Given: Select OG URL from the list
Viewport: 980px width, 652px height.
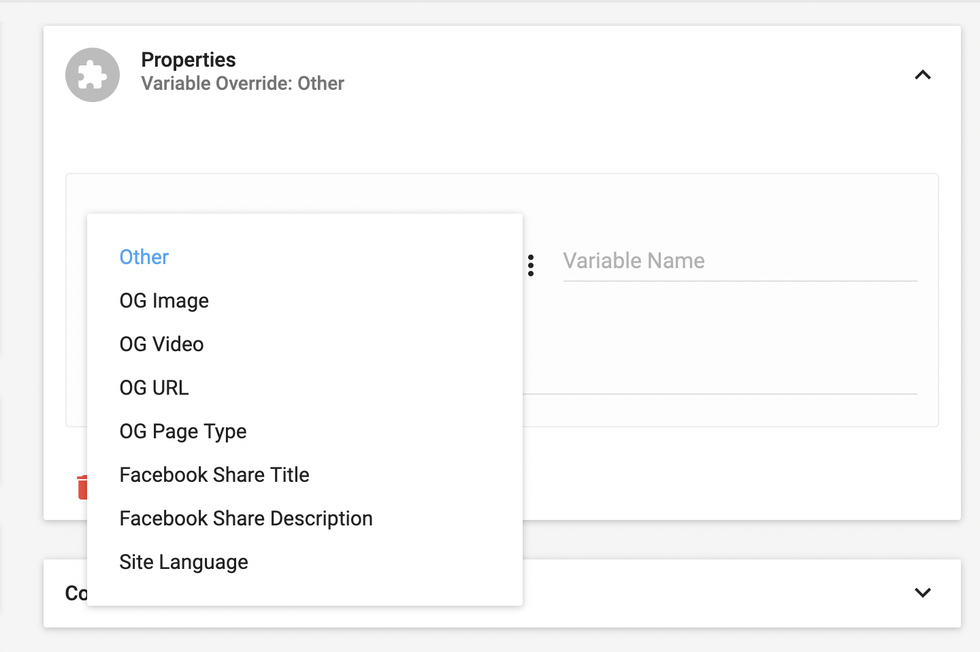Looking at the screenshot, I should point(154,388).
